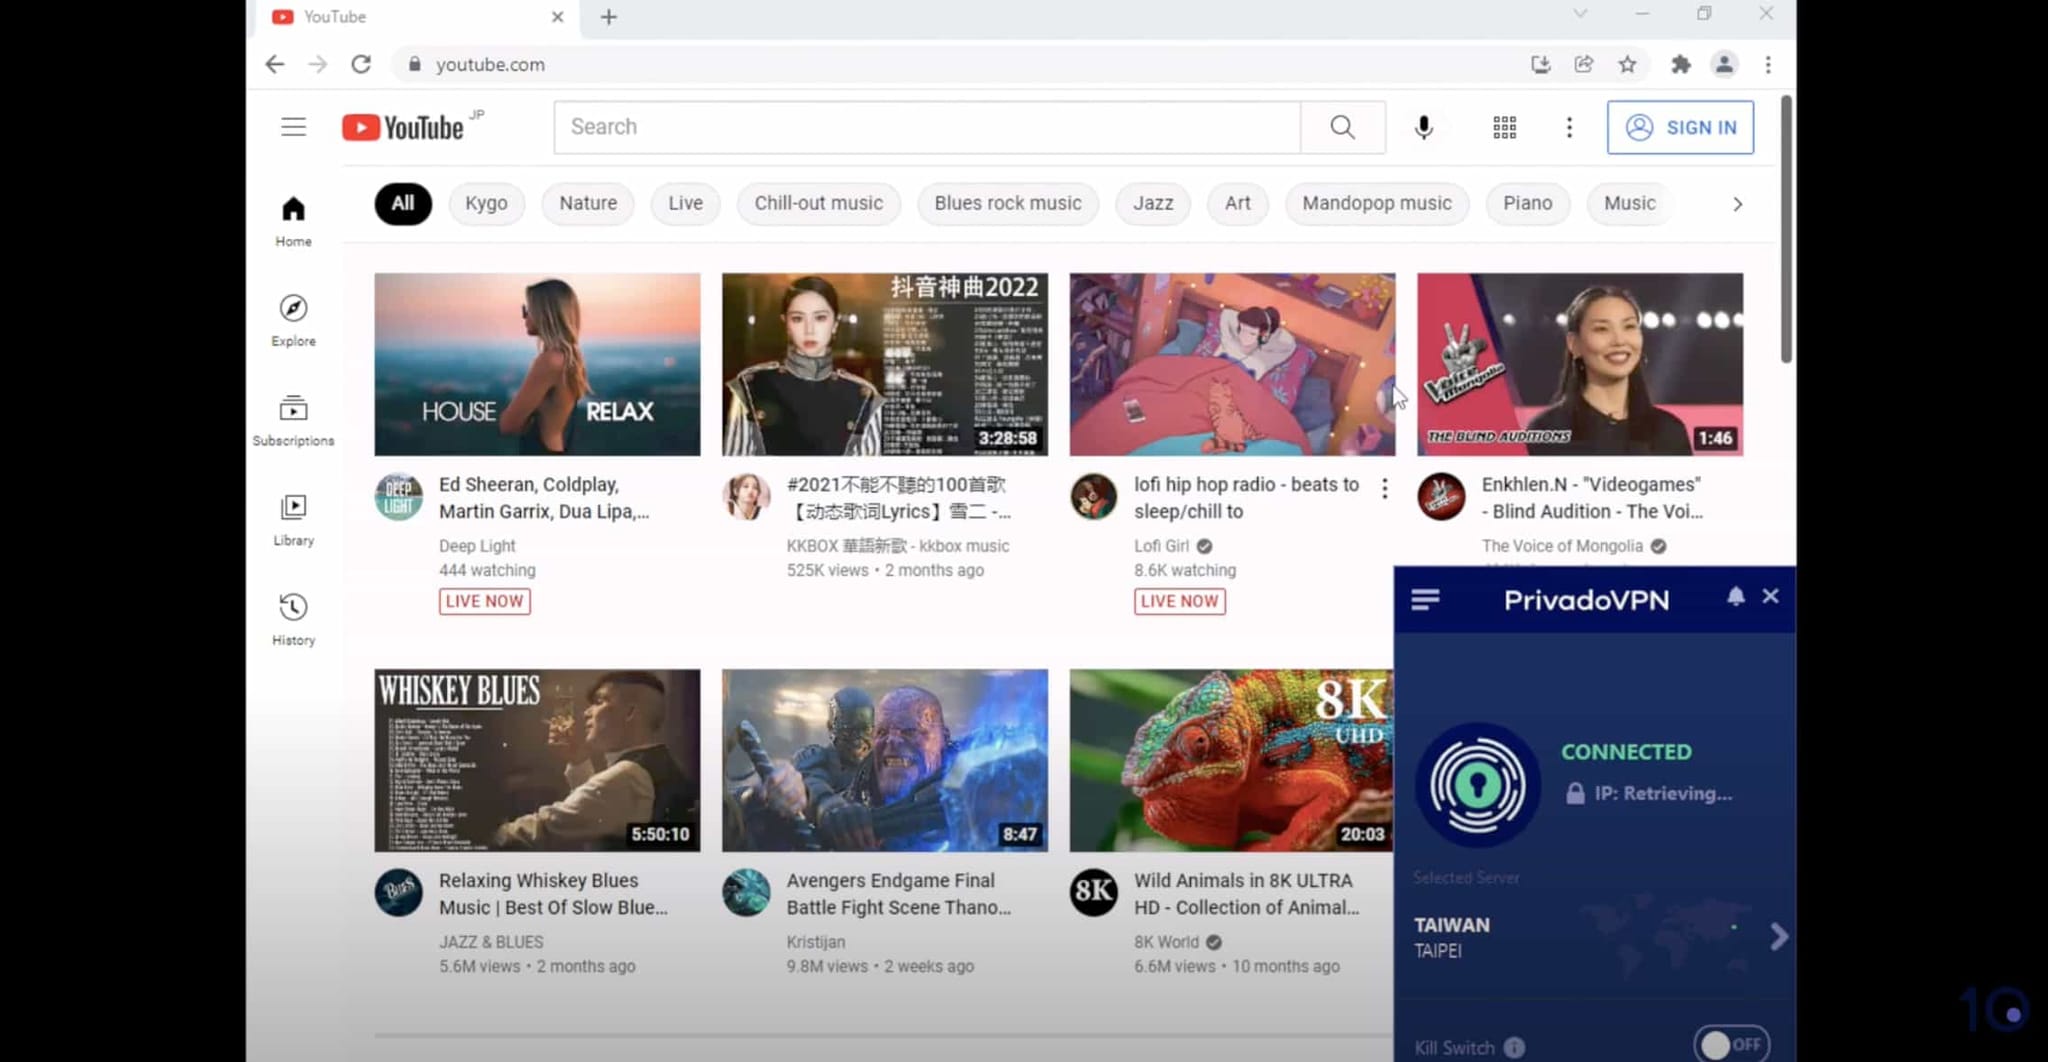Open the Whiskey Blues video thumbnail
The width and height of the screenshot is (2048, 1062).
537,760
